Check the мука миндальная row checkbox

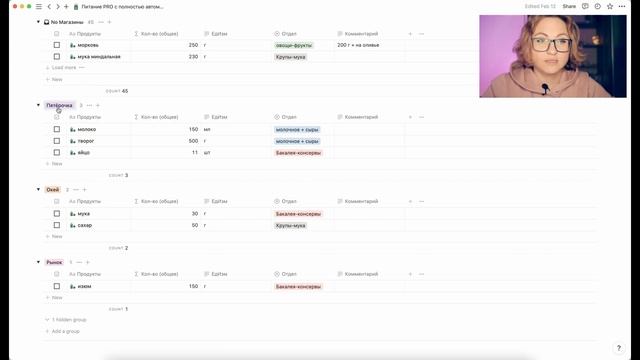pos(57,56)
